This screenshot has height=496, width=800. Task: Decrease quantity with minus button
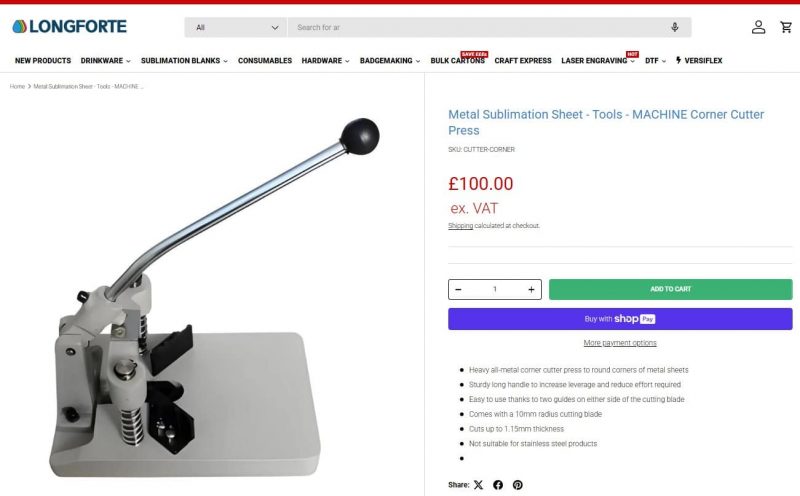coord(458,289)
